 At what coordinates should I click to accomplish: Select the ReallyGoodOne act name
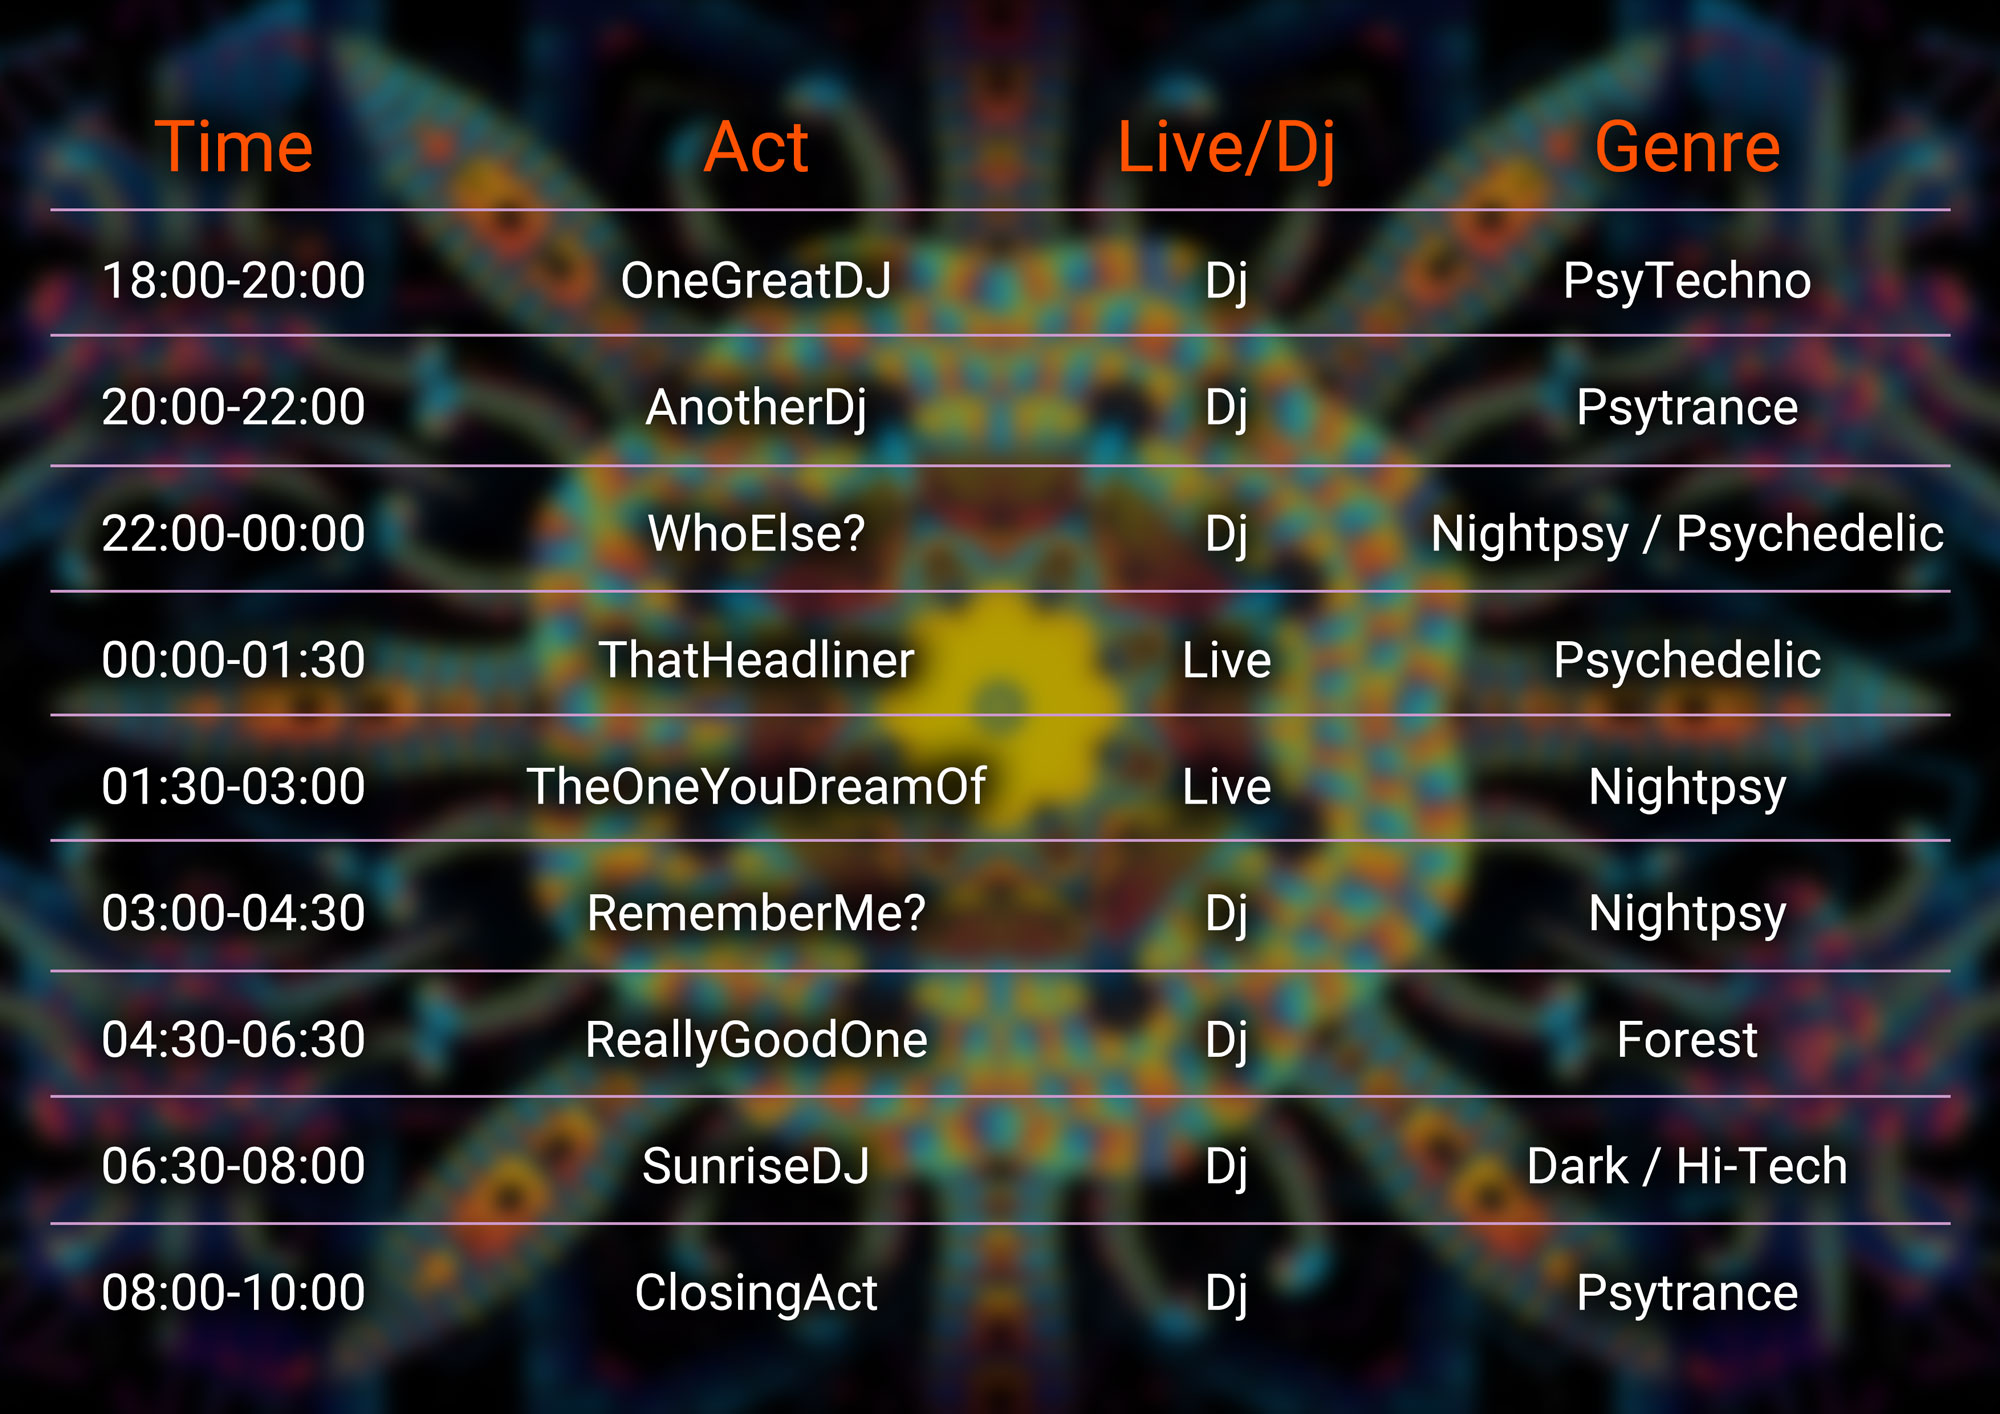click(x=756, y=1040)
